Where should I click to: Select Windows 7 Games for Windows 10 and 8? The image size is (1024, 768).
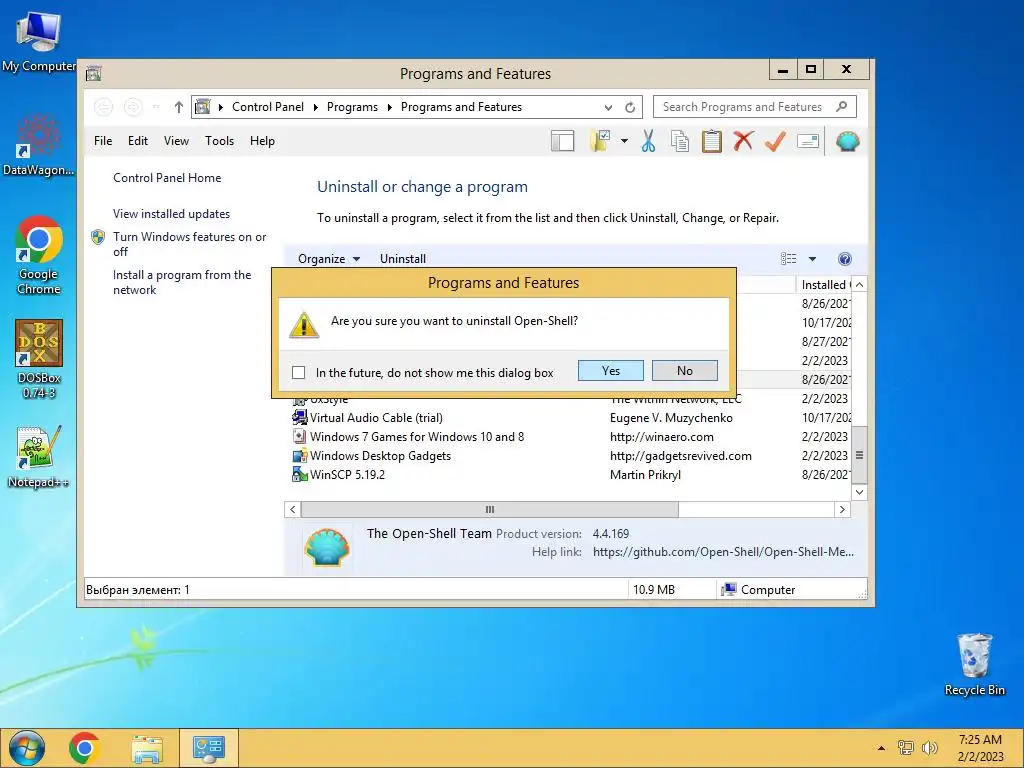[567, 436]
